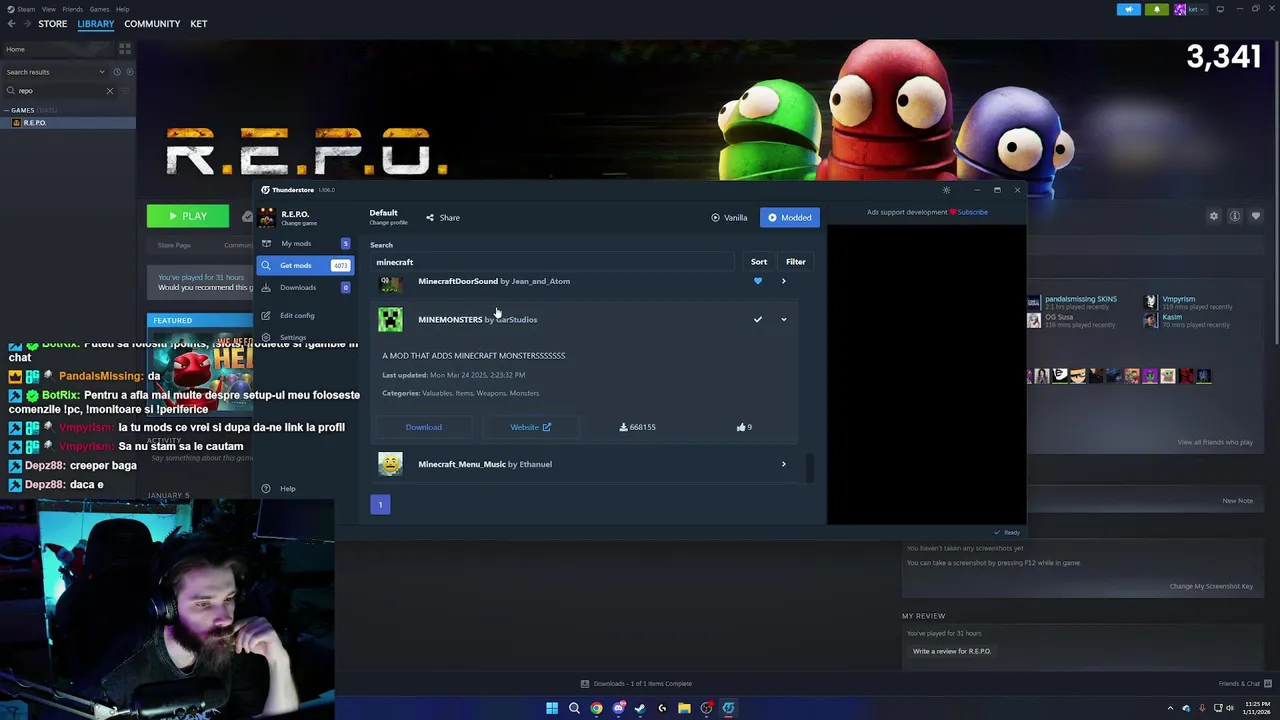Favorite the game with heart icon
Screen dimensions: 1280x720
1256,216
